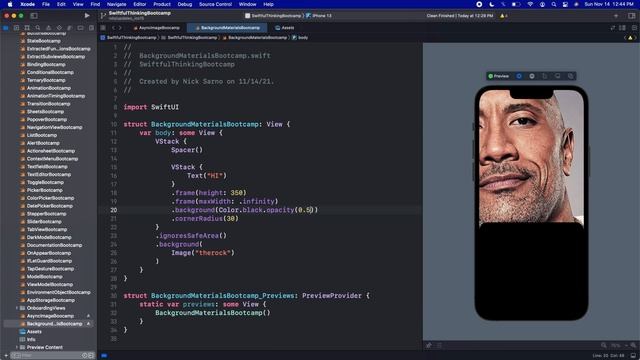Open the File menu
Screen dimensions: 640x360
point(46,4)
